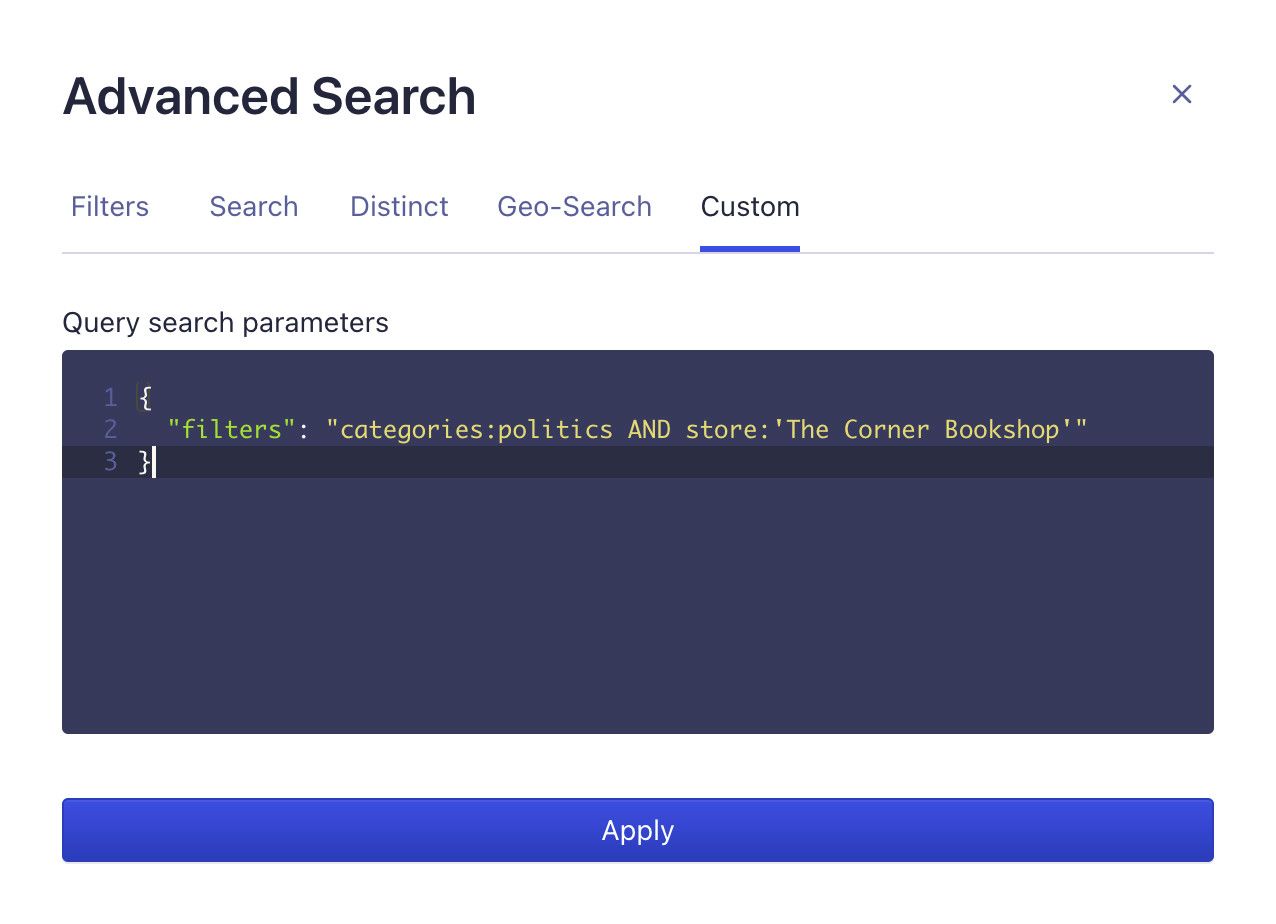Click the Advanced Search title
Image resolution: width=1276 pixels, height=924 pixels.
pos(269,96)
